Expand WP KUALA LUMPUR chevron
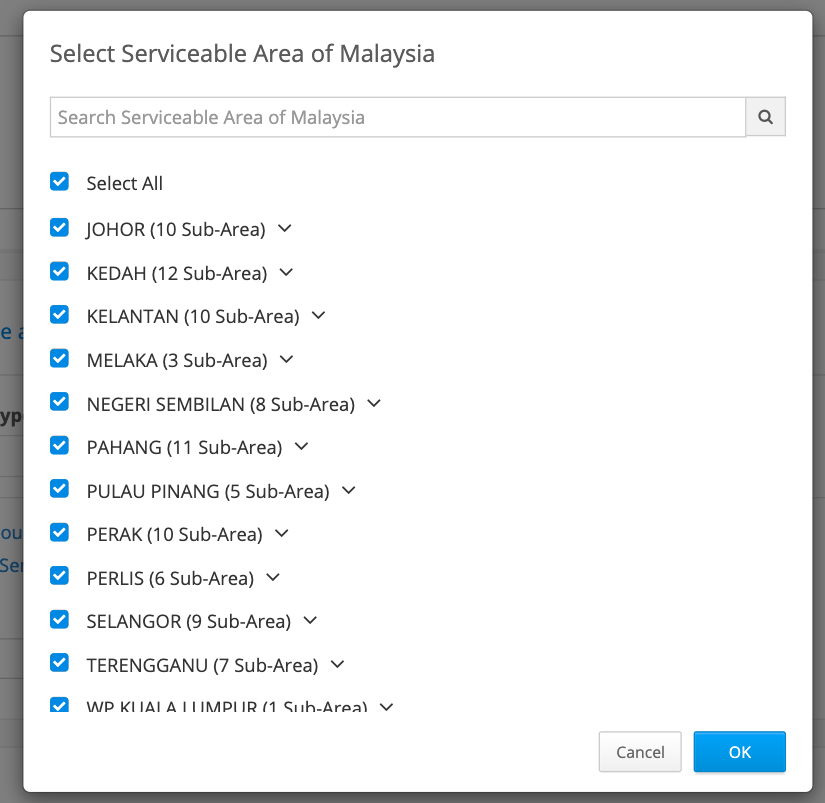 coord(387,707)
